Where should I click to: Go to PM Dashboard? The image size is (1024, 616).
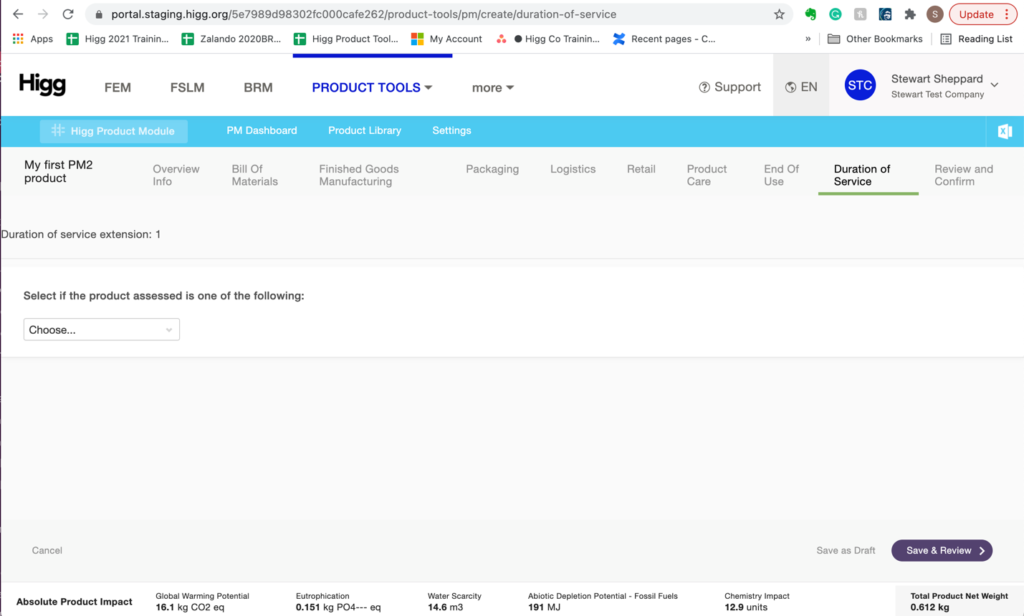coord(262,131)
